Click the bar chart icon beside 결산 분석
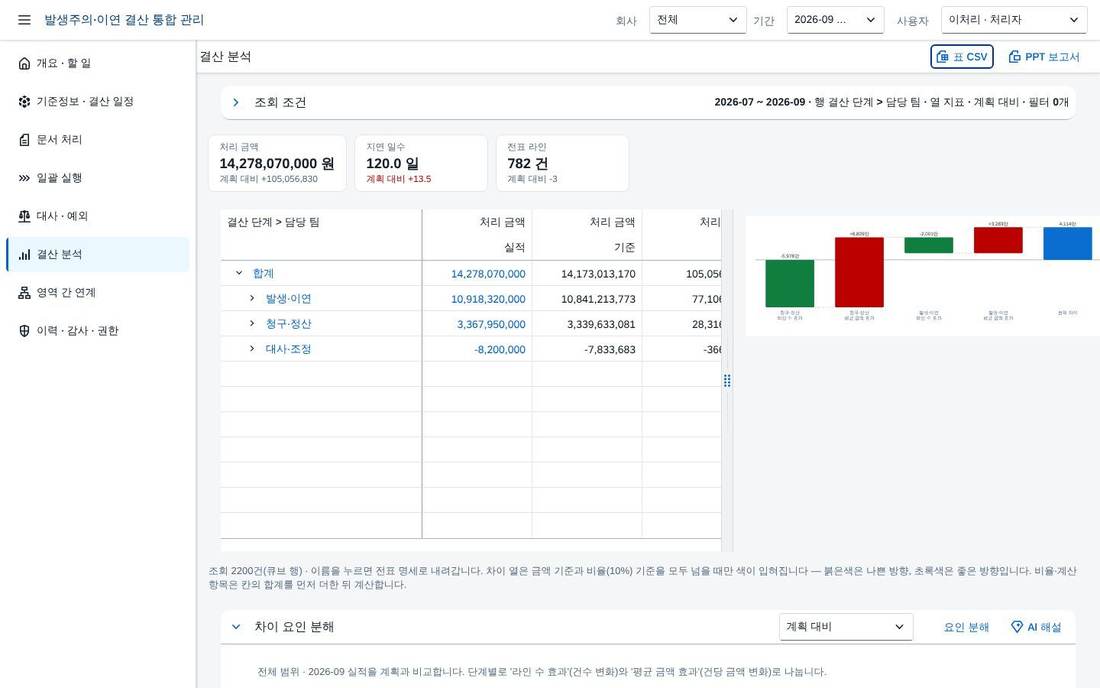This screenshot has height=688, width=1100. coord(25,255)
